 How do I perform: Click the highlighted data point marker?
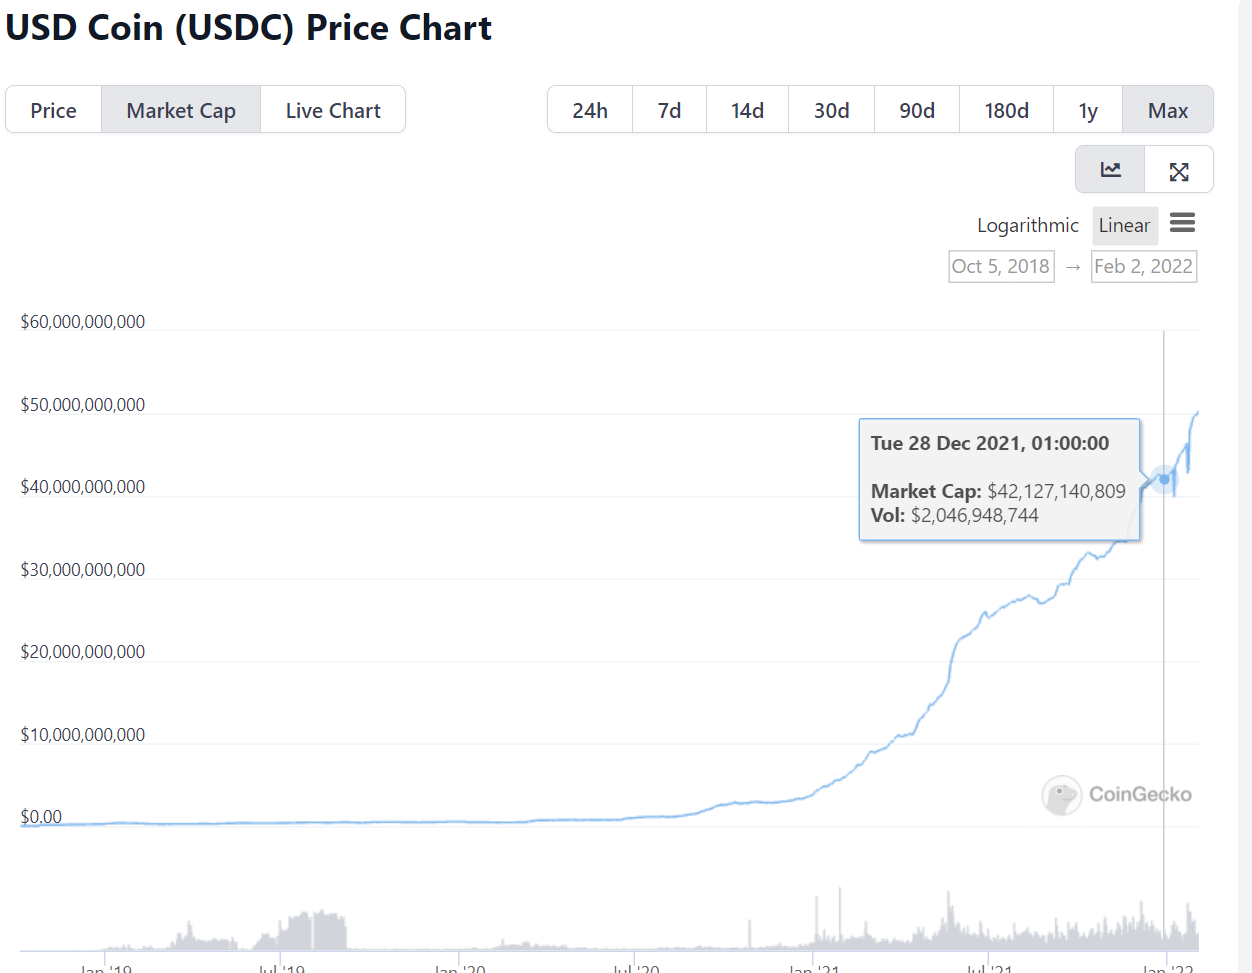pos(1164,479)
